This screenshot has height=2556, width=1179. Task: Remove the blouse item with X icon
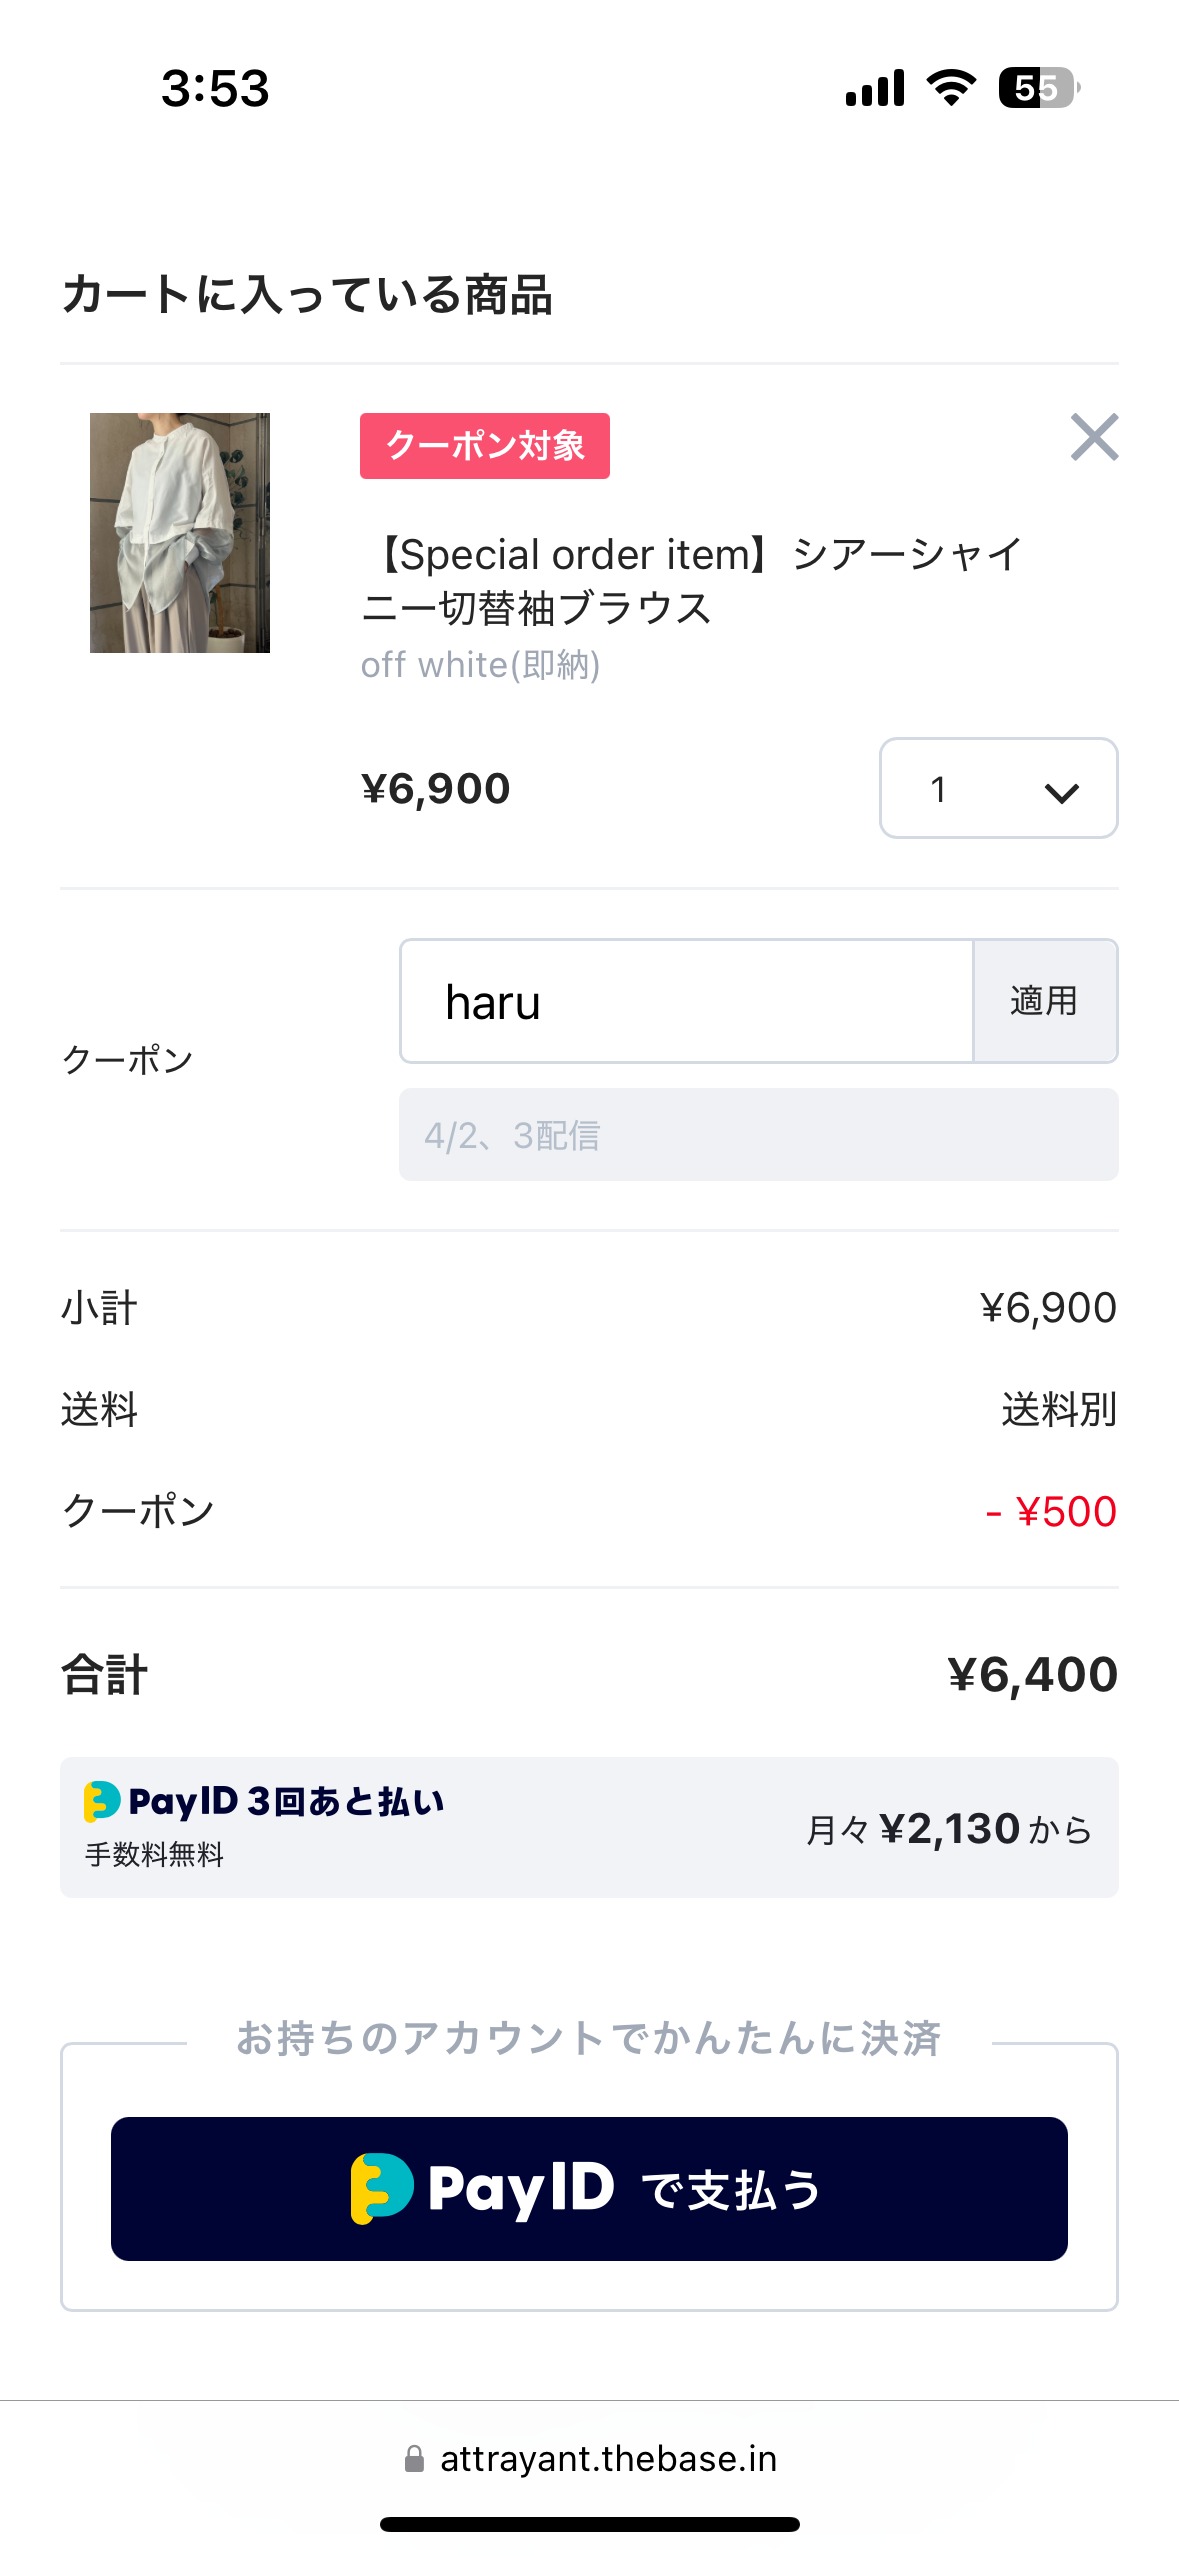coord(1094,437)
